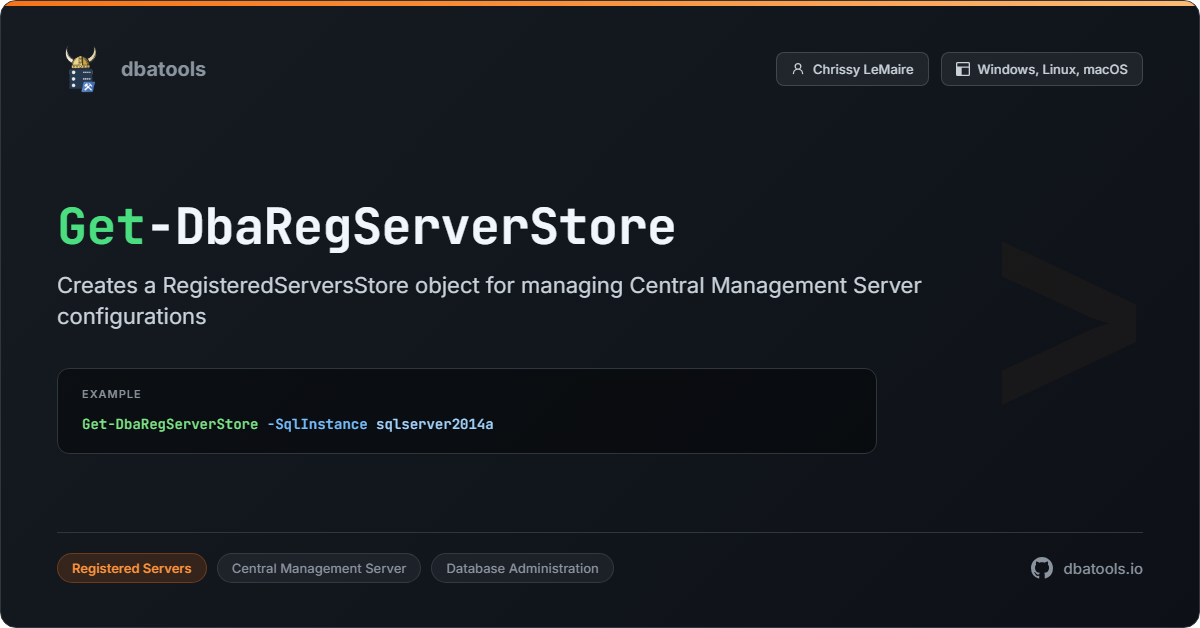Select the Registered Servers tag
Screen dimensions: 1200x628
(x=132, y=568)
